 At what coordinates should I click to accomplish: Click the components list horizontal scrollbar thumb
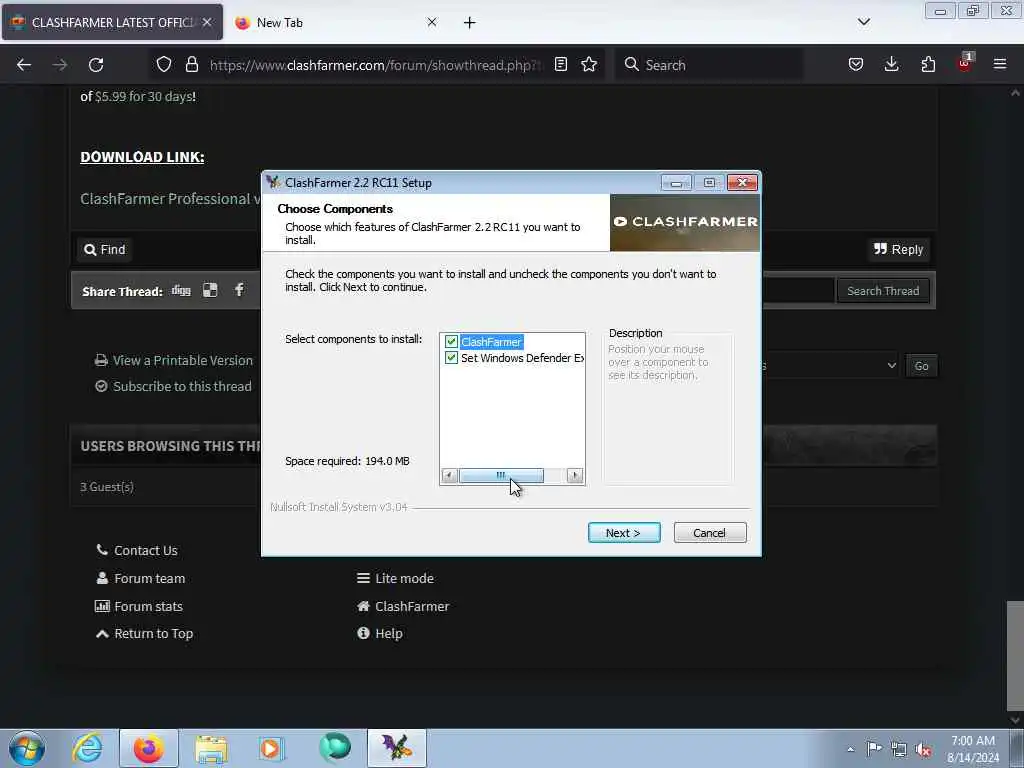(501, 475)
